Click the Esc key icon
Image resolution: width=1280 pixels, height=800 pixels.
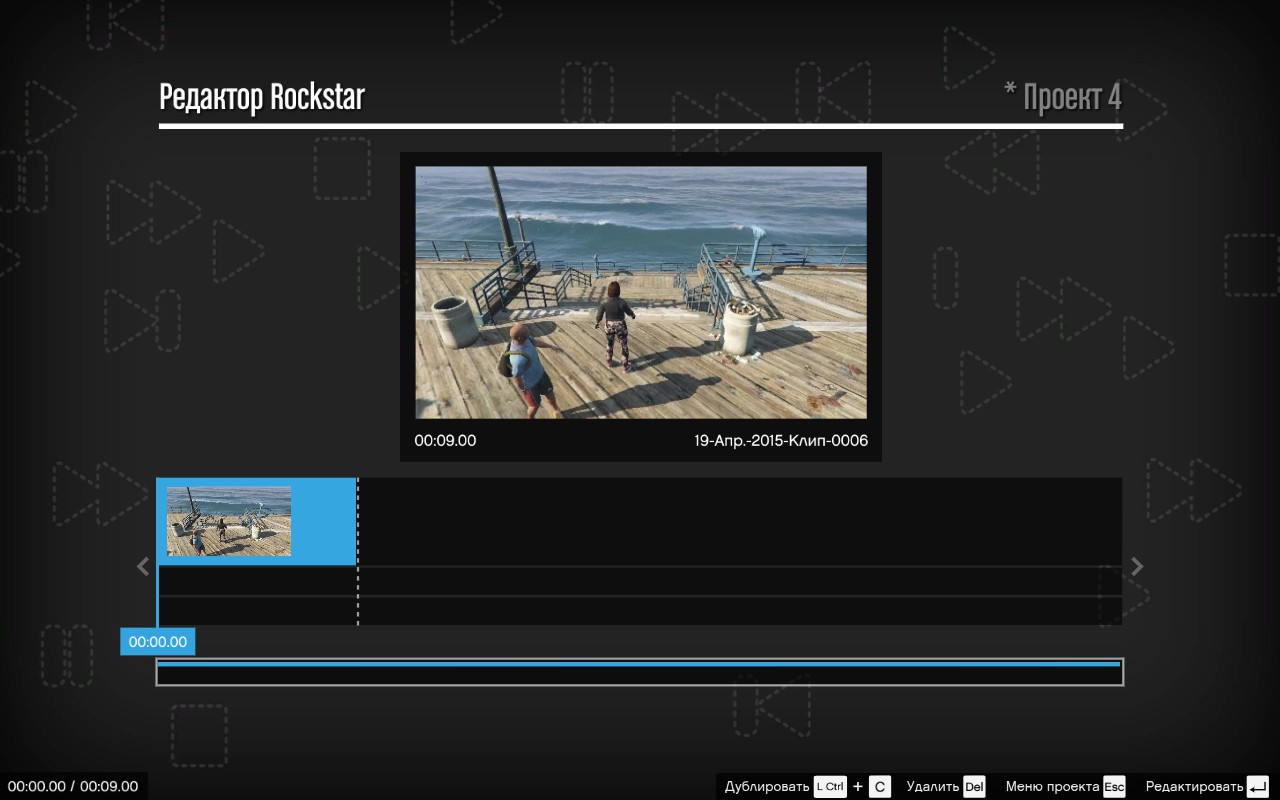pyautogui.click(x=1114, y=787)
